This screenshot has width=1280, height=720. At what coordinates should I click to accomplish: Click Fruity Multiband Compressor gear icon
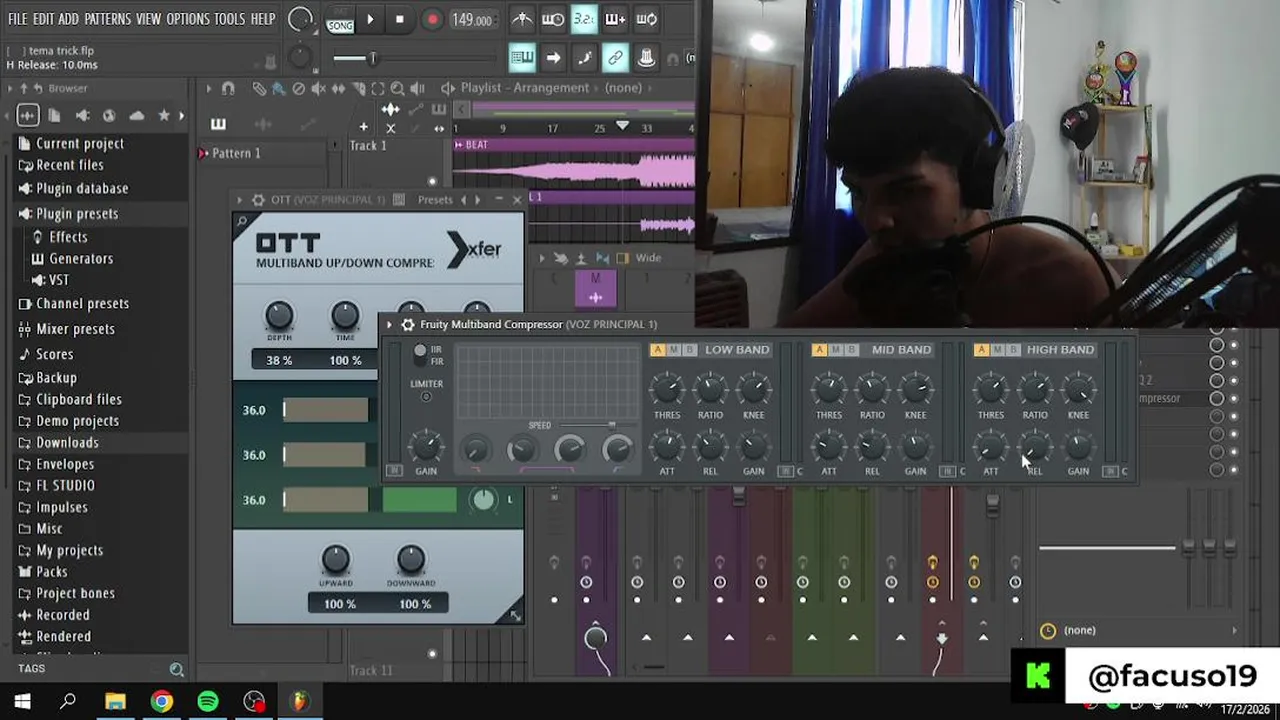[407, 325]
